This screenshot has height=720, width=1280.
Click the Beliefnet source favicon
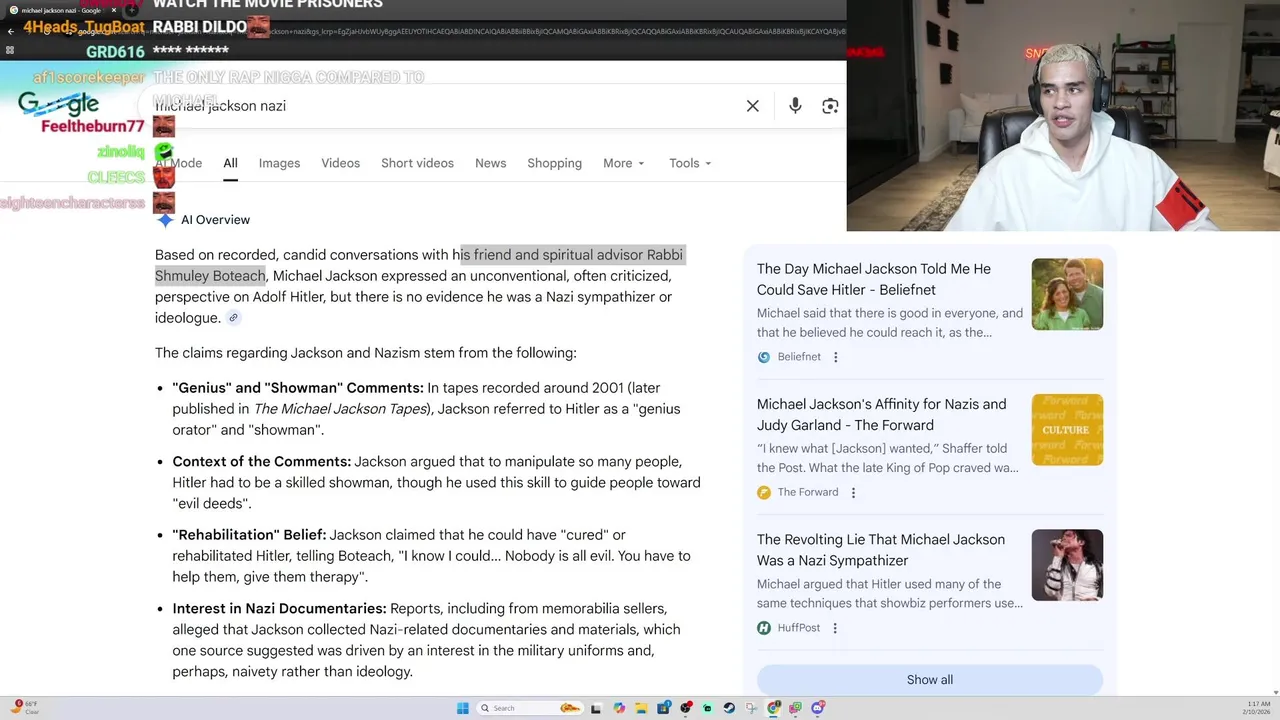tap(764, 357)
